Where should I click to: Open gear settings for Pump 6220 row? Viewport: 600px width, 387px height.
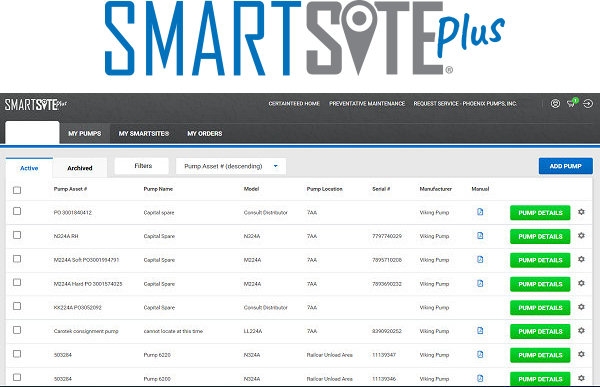click(x=581, y=354)
